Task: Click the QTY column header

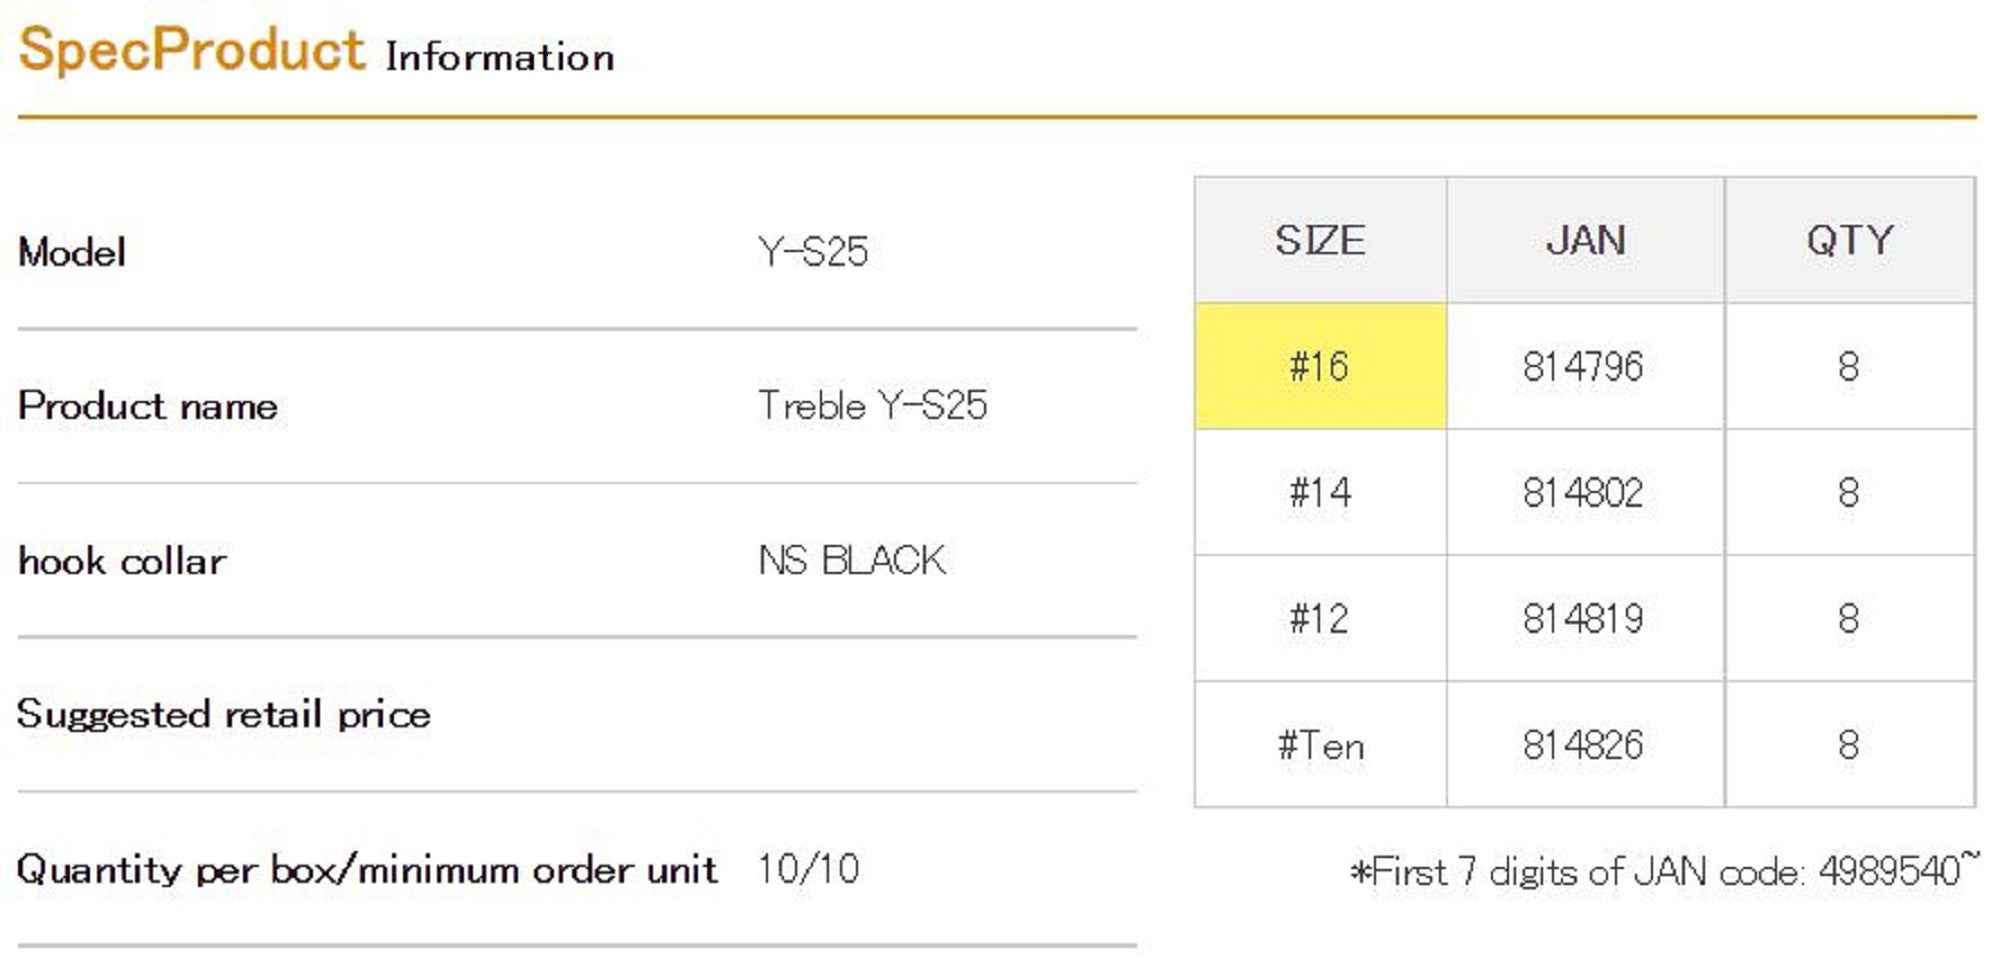Action: coord(1849,241)
